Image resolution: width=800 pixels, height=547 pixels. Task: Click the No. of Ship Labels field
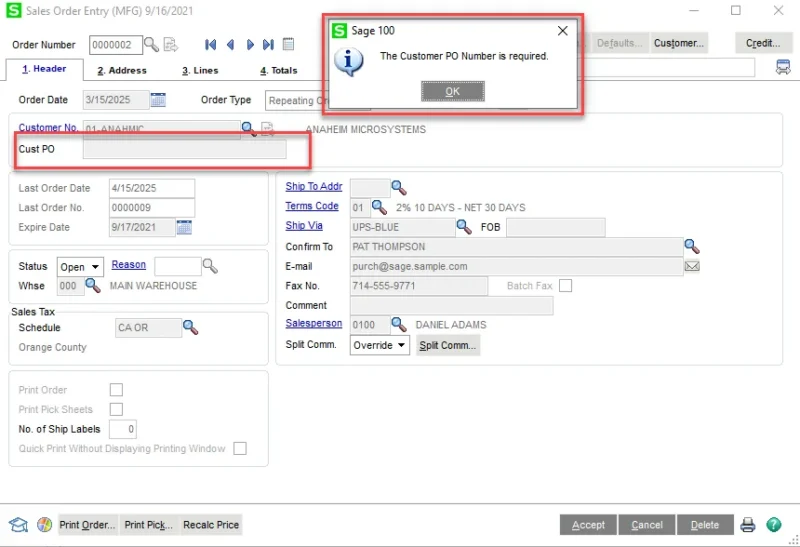tap(122, 429)
